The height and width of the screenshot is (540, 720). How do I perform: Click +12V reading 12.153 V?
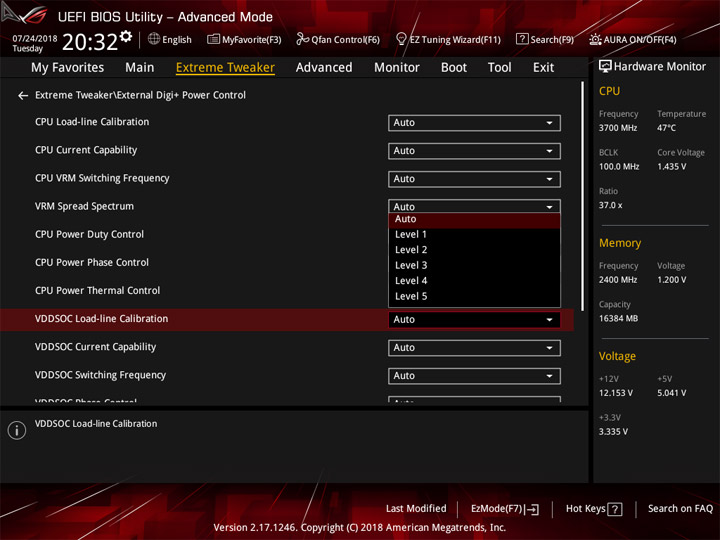pos(616,393)
